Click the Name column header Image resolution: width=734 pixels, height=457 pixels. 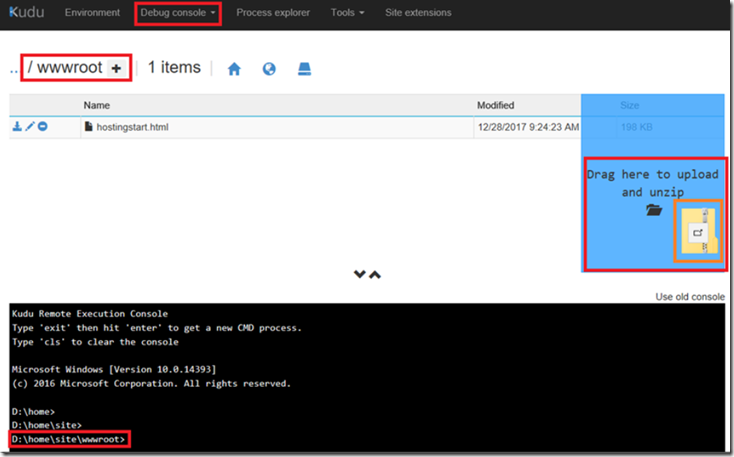tap(96, 105)
